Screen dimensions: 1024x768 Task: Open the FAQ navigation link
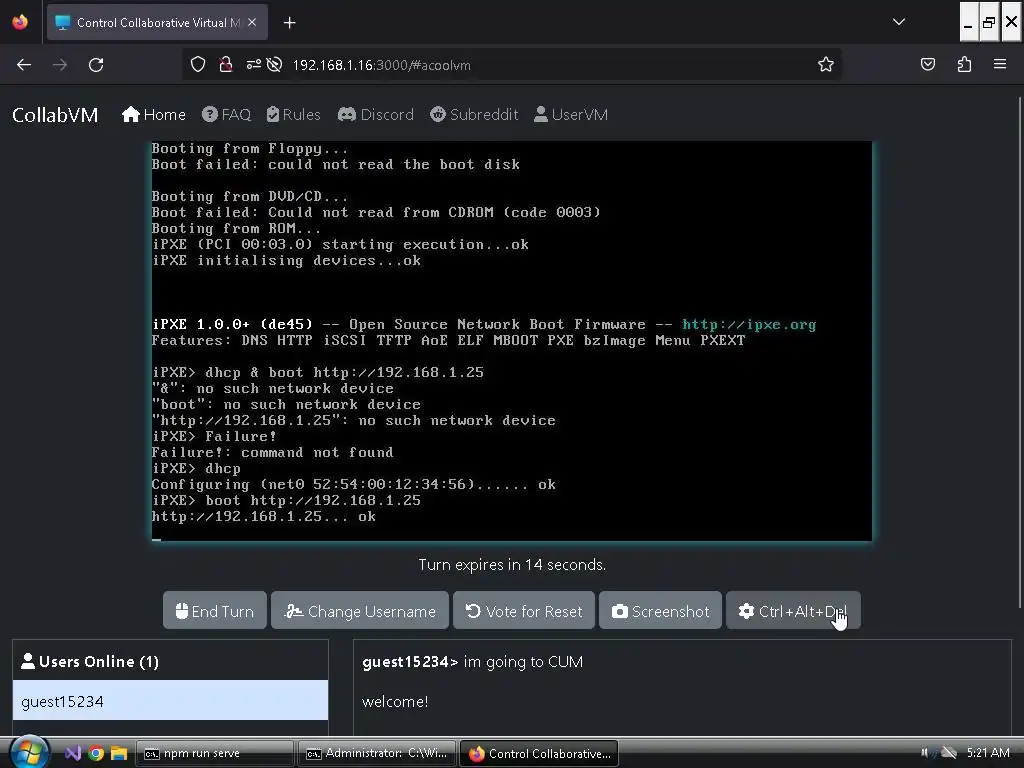point(226,115)
